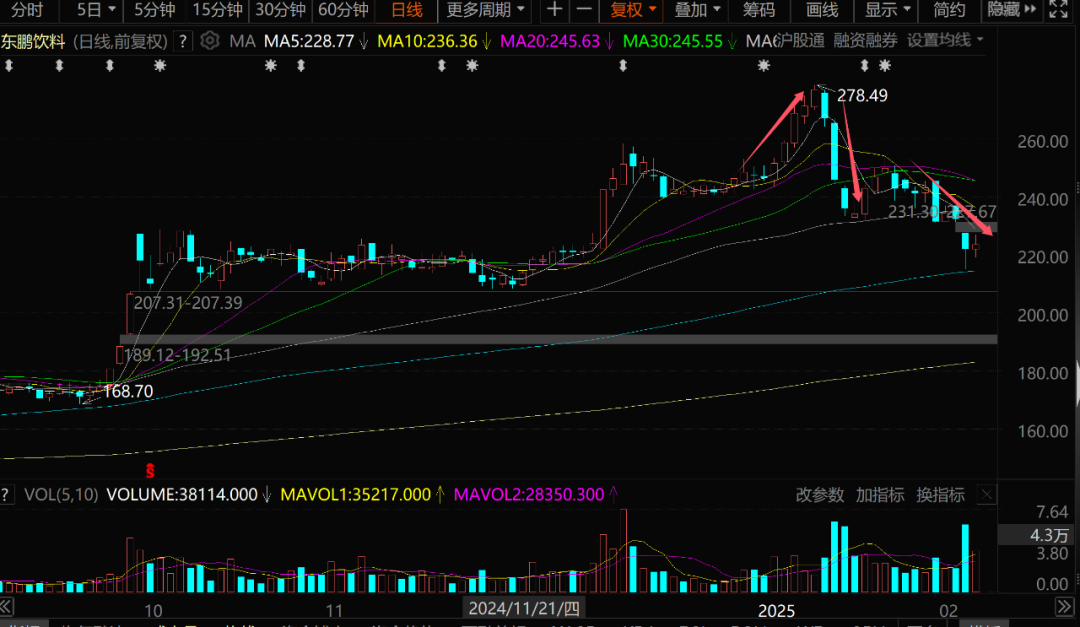Click the minus zoom-out icon
The height and width of the screenshot is (627, 1080).
pyautogui.click(x=583, y=10)
